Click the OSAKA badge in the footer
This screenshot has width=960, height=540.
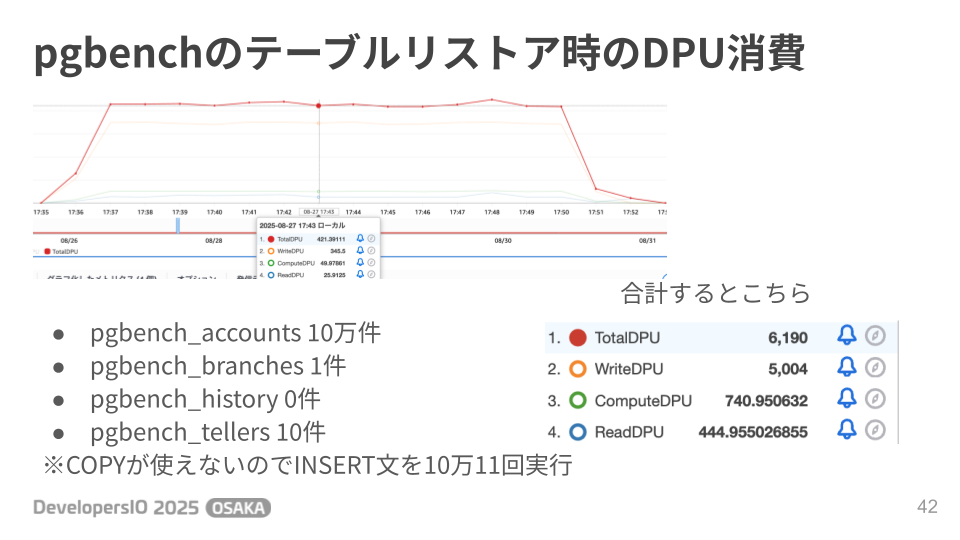(x=238, y=508)
